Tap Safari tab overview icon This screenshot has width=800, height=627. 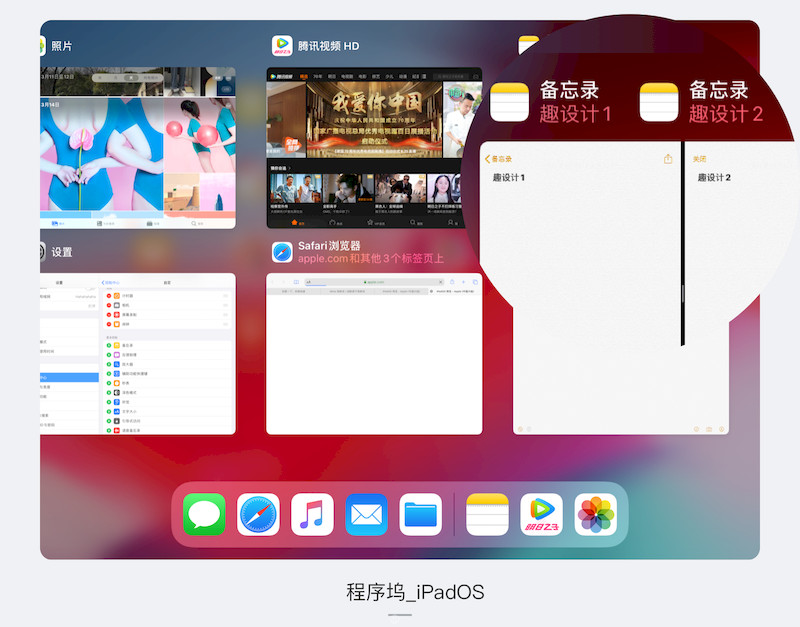pyautogui.click(x=475, y=282)
